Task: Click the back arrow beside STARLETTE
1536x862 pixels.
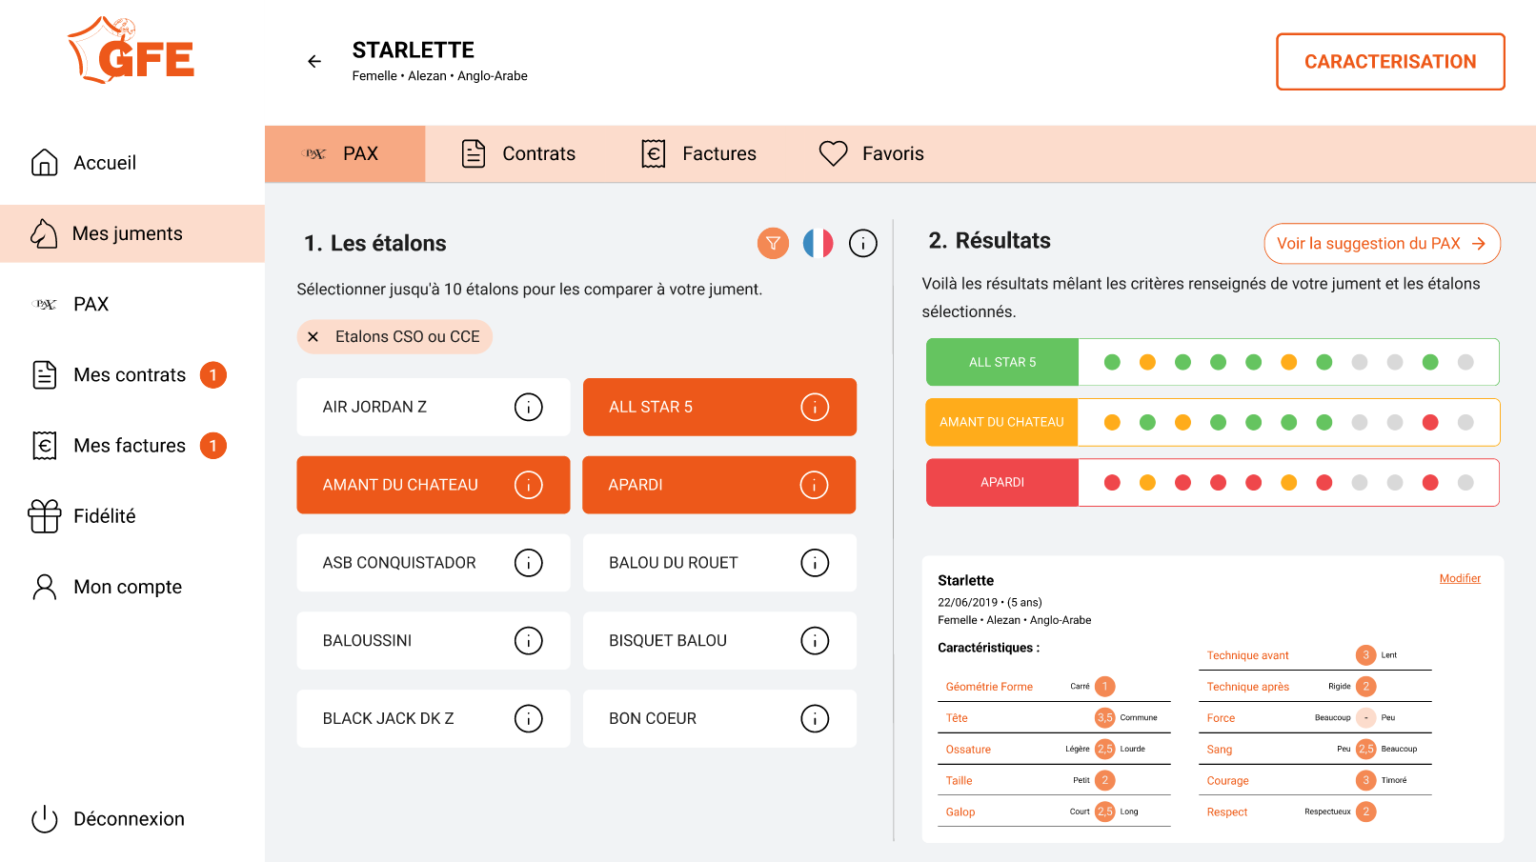Action: [314, 61]
